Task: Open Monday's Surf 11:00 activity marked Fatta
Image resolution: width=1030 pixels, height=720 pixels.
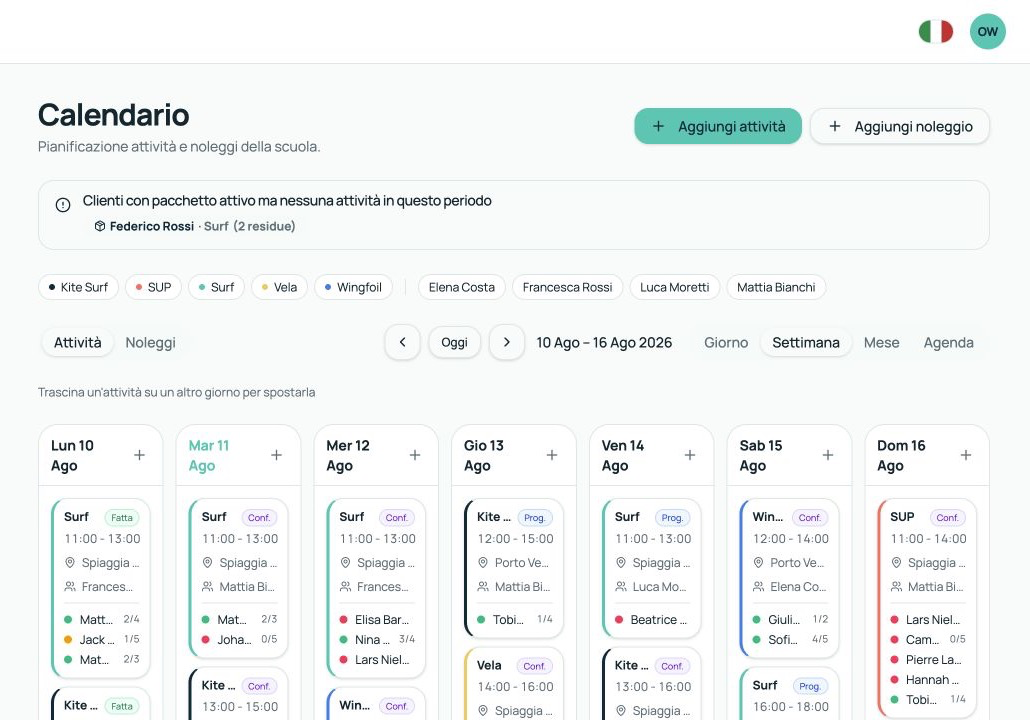Action: point(101,589)
